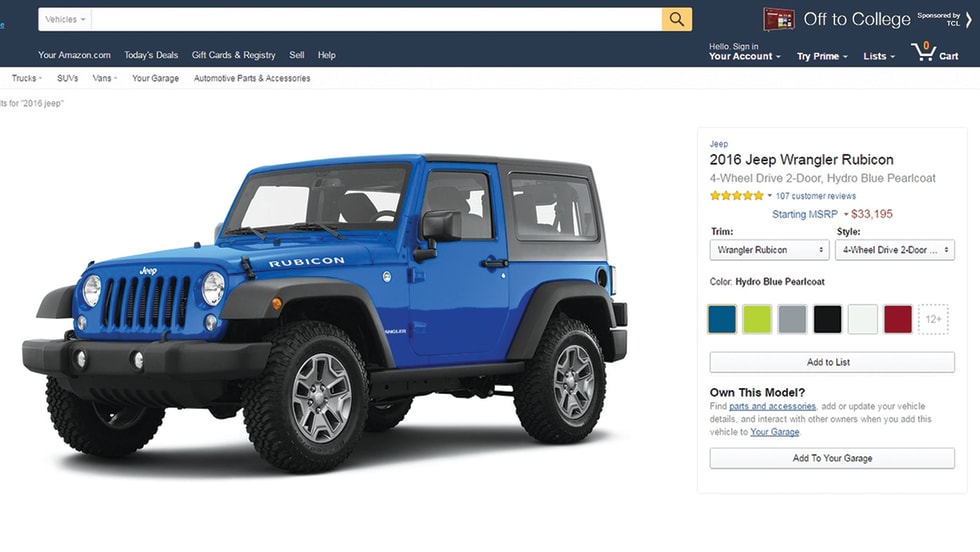Click the Off to College banner arrow
The image size is (980, 552).
tap(968, 19)
